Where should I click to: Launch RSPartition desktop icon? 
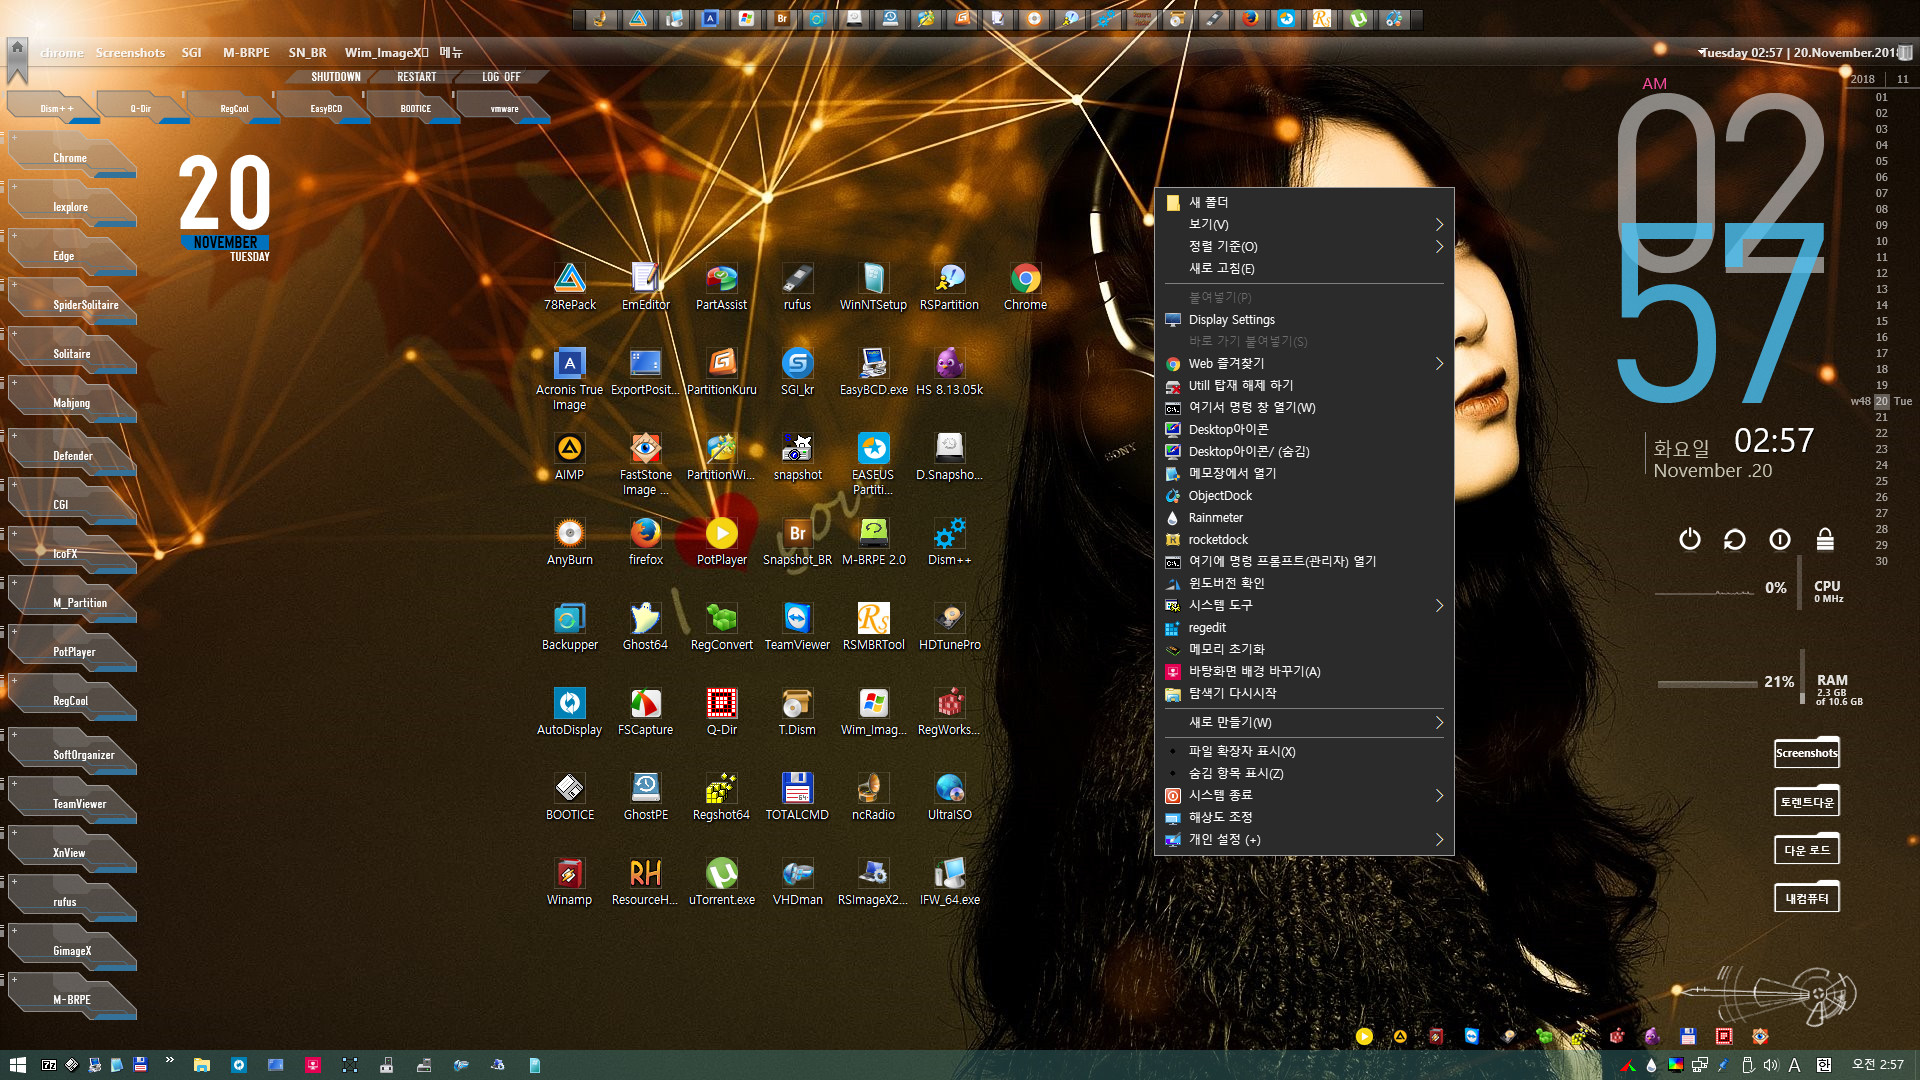(x=949, y=286)
